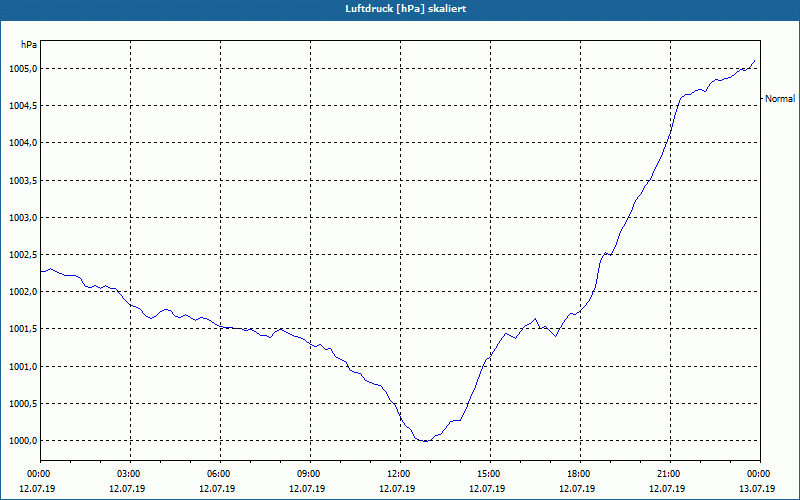Screen dimensions: 800x500
Task: Click the 'Normal' marker label
Action: 780,98
